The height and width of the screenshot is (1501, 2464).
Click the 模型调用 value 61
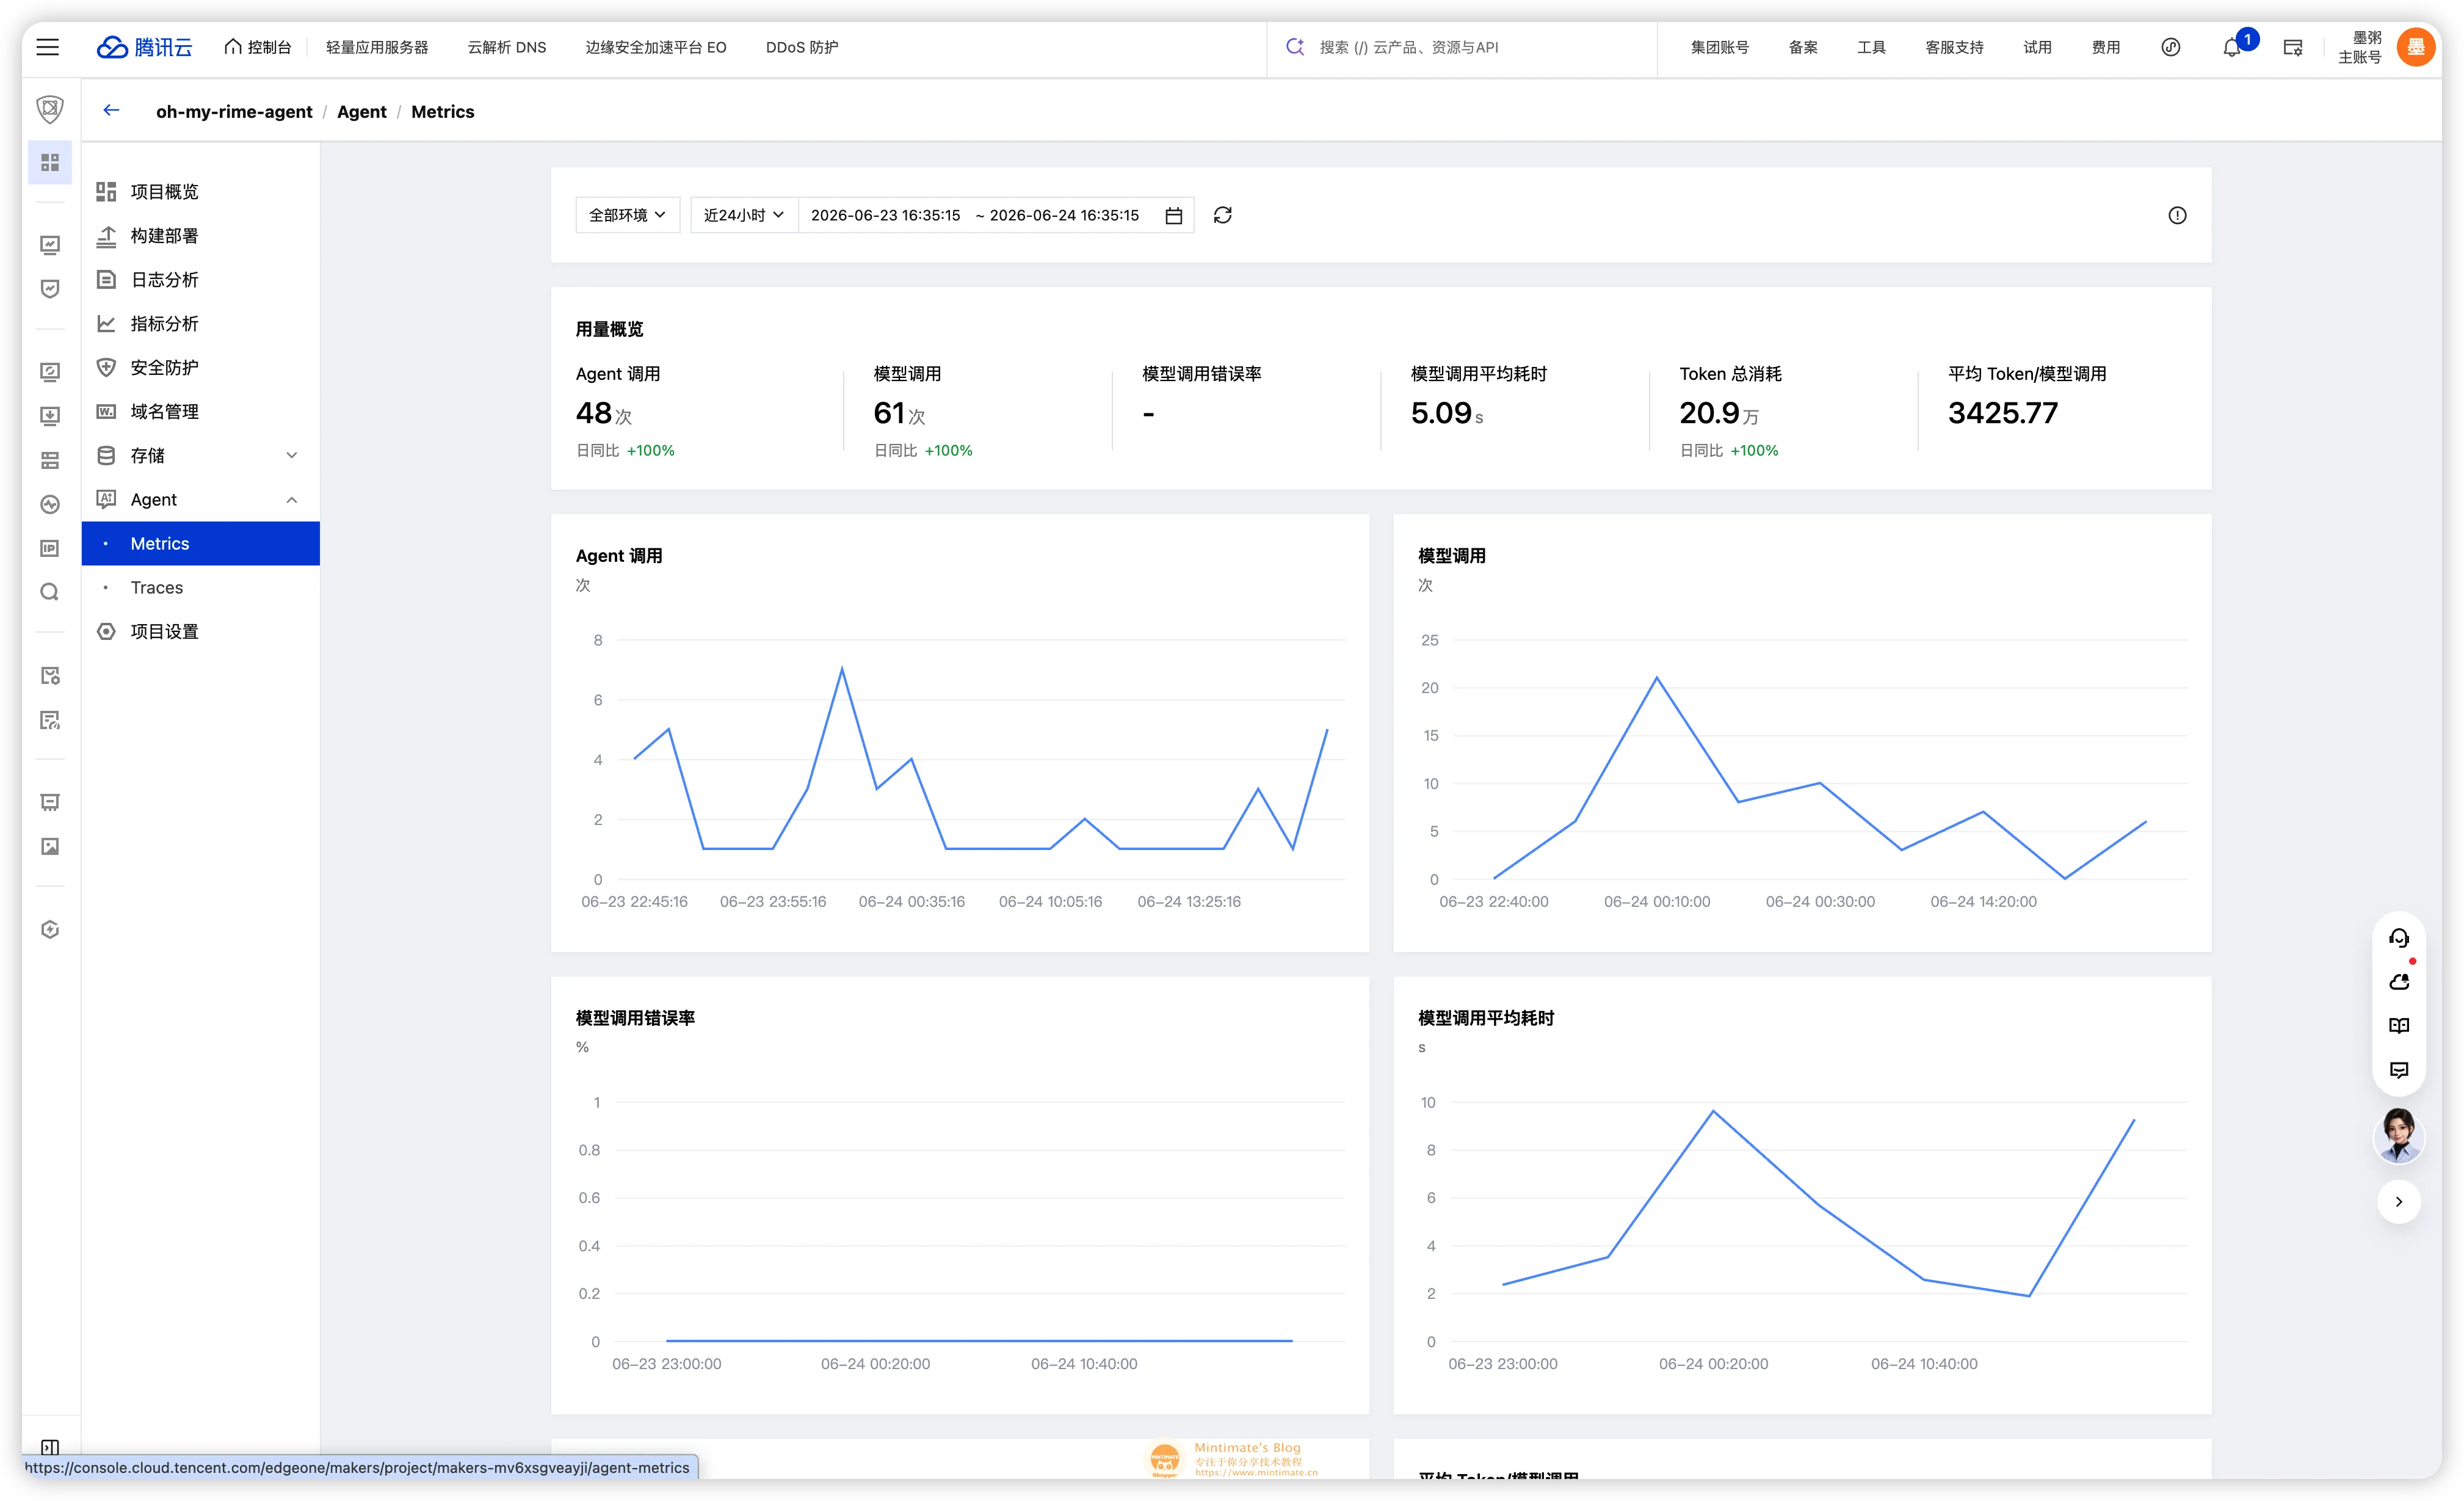tap(889, 412)
